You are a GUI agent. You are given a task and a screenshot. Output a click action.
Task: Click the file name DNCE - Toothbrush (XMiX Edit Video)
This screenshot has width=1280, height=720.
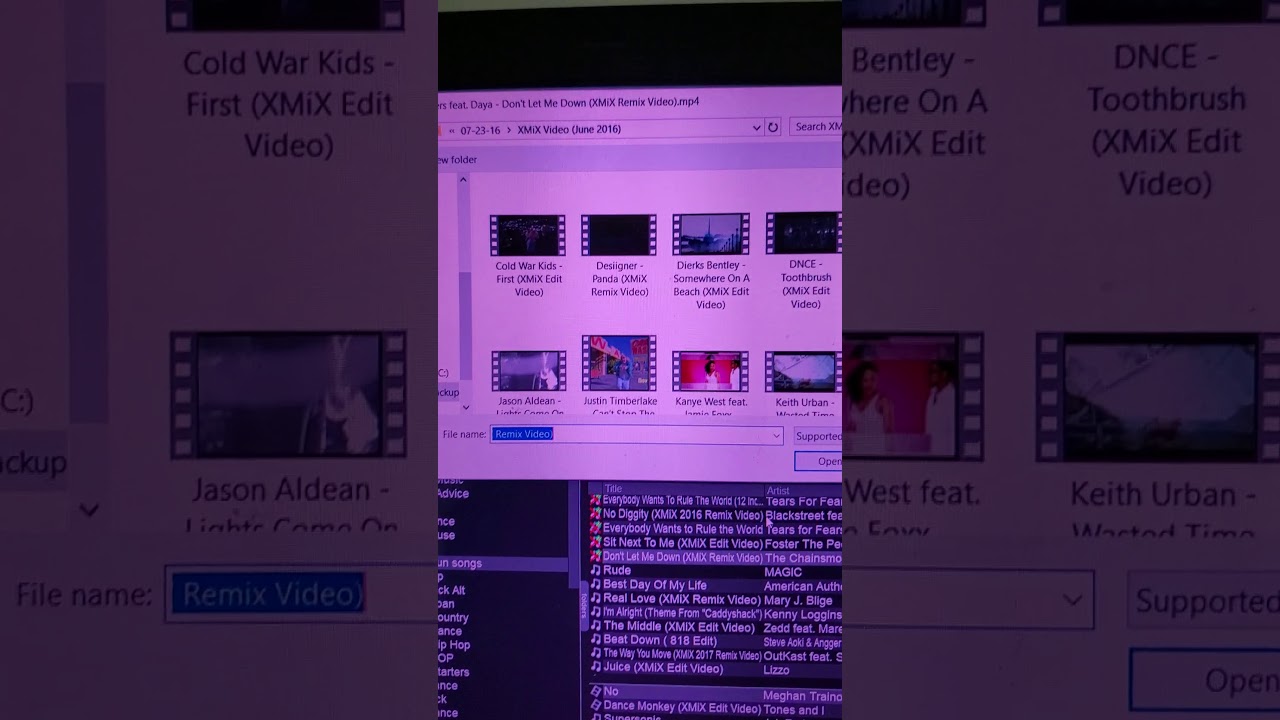pos(806,284)
